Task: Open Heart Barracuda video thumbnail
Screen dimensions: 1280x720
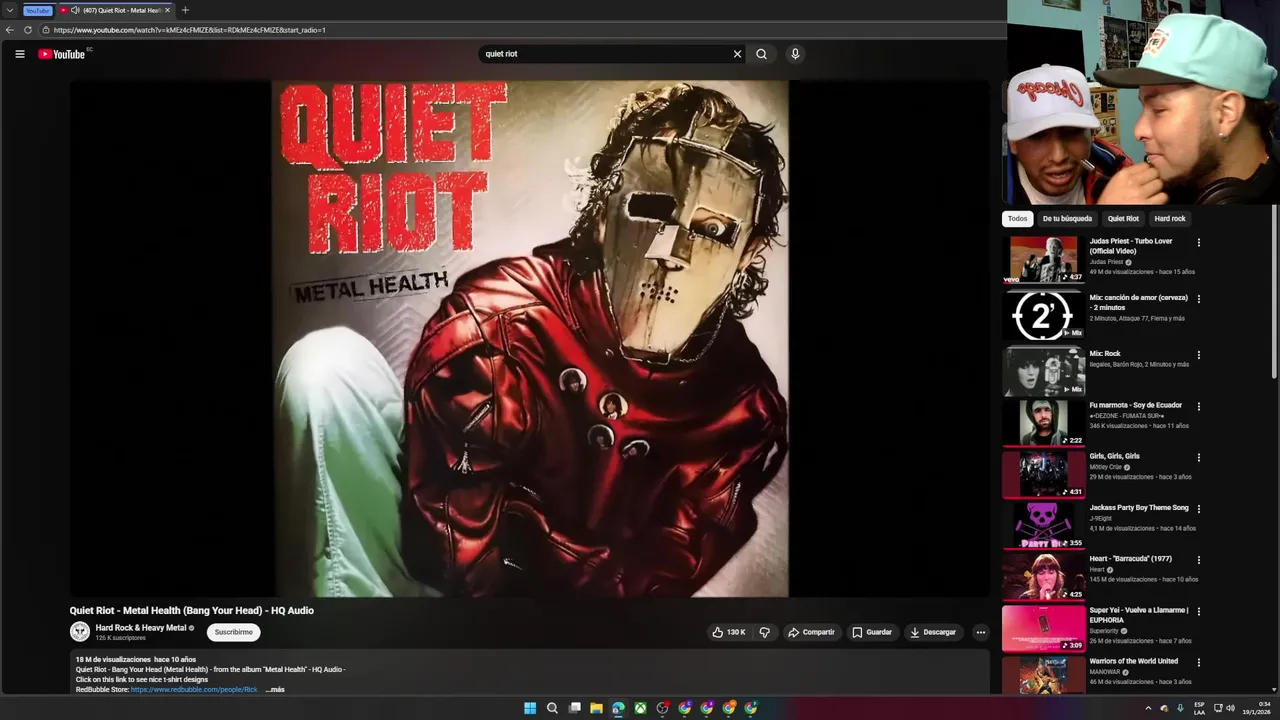Action: coord(1043,577)
